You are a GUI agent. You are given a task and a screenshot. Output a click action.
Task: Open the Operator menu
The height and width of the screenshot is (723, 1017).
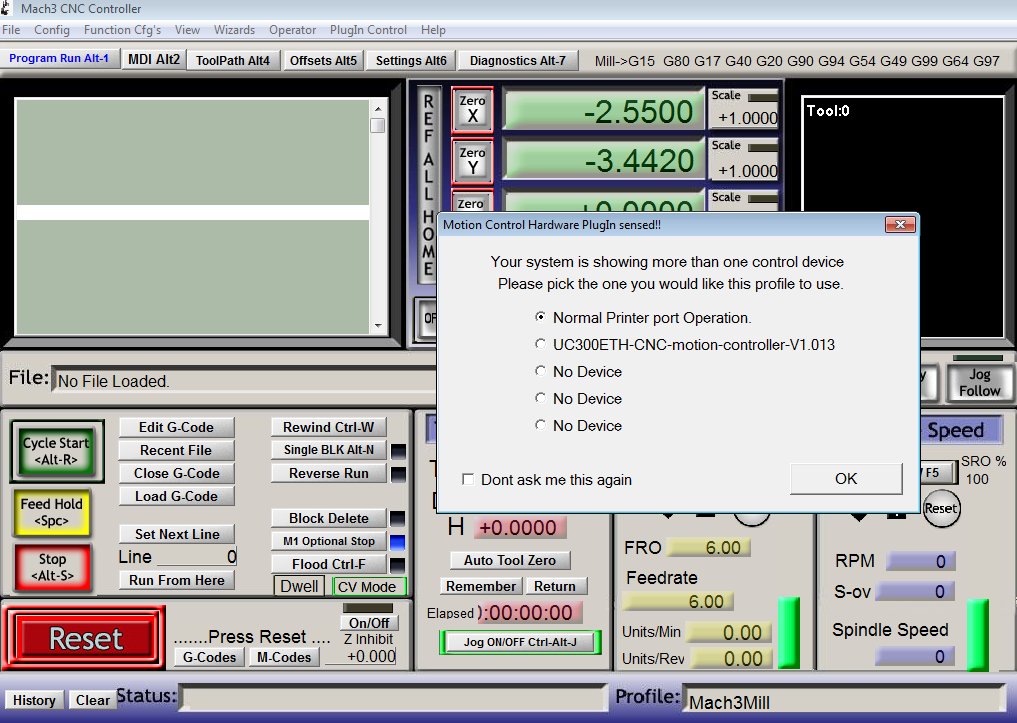click(x=293, y=30)
